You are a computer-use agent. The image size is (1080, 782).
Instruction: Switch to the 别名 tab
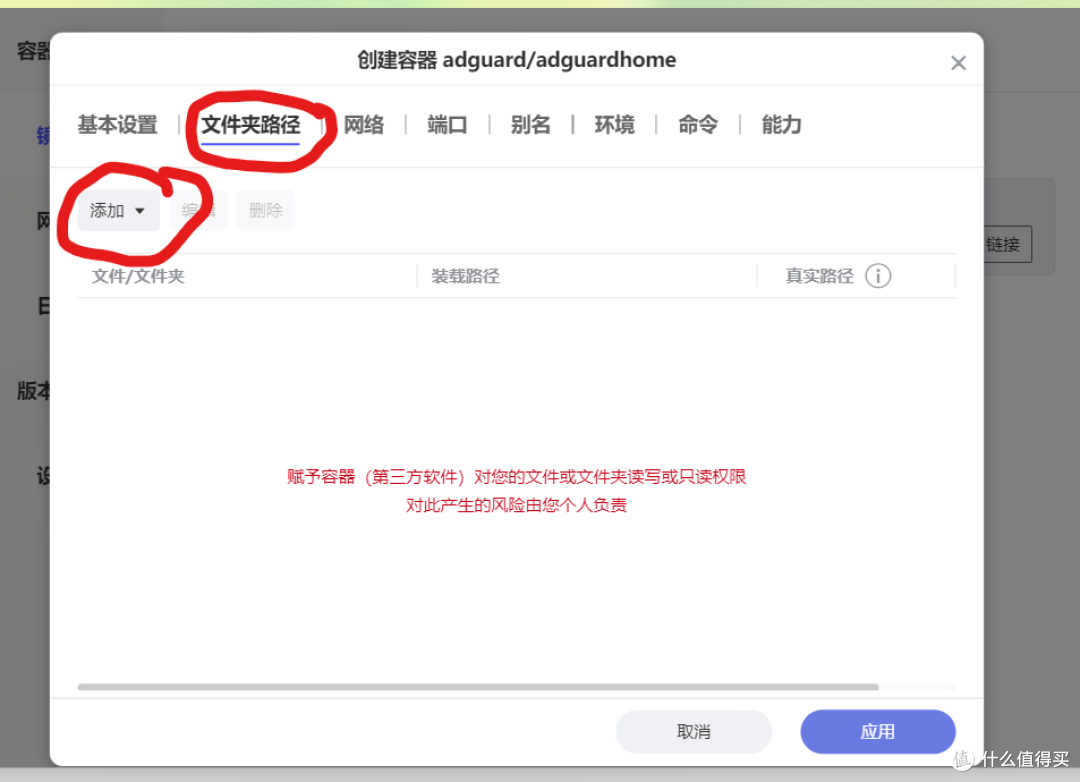tap(530, 125)
